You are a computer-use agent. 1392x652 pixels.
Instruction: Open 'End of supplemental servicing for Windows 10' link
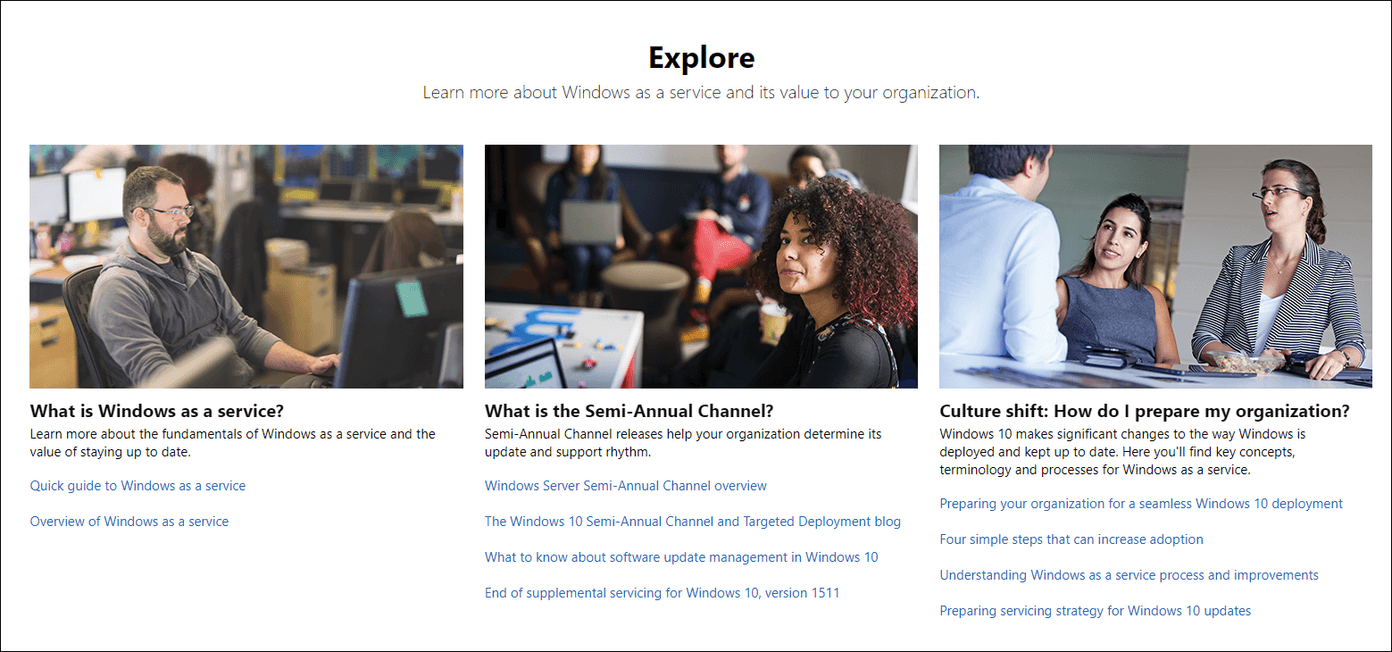(x=662, y=593)
